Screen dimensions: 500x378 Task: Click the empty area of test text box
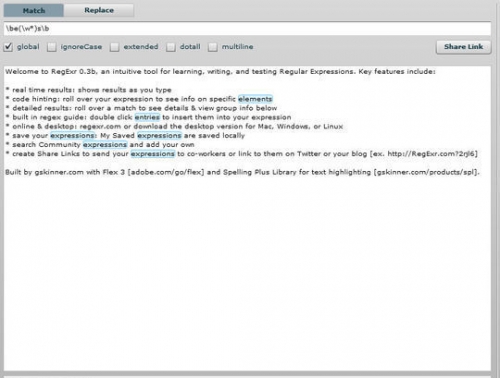pos(247,273)
